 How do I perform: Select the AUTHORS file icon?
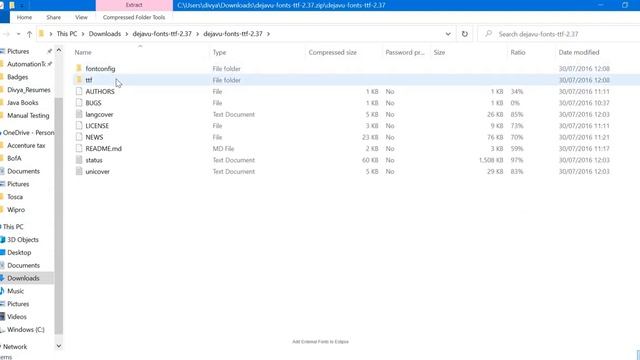point(79,91)
